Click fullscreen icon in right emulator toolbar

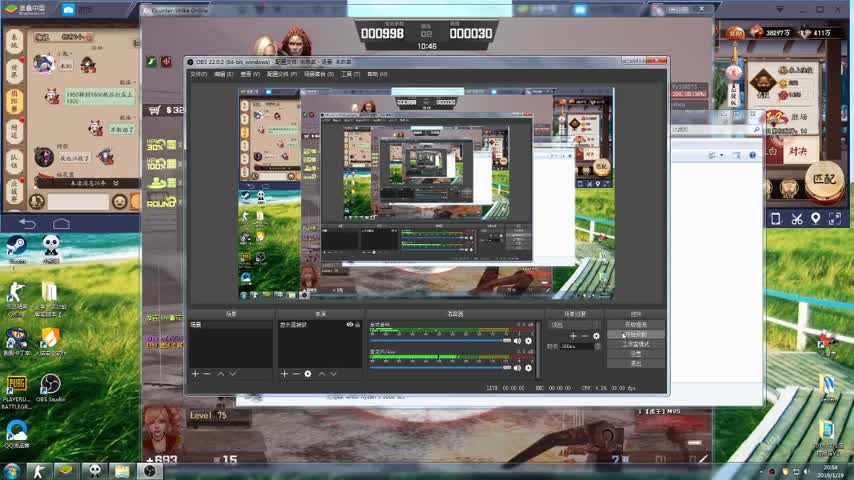click(835, 219)
